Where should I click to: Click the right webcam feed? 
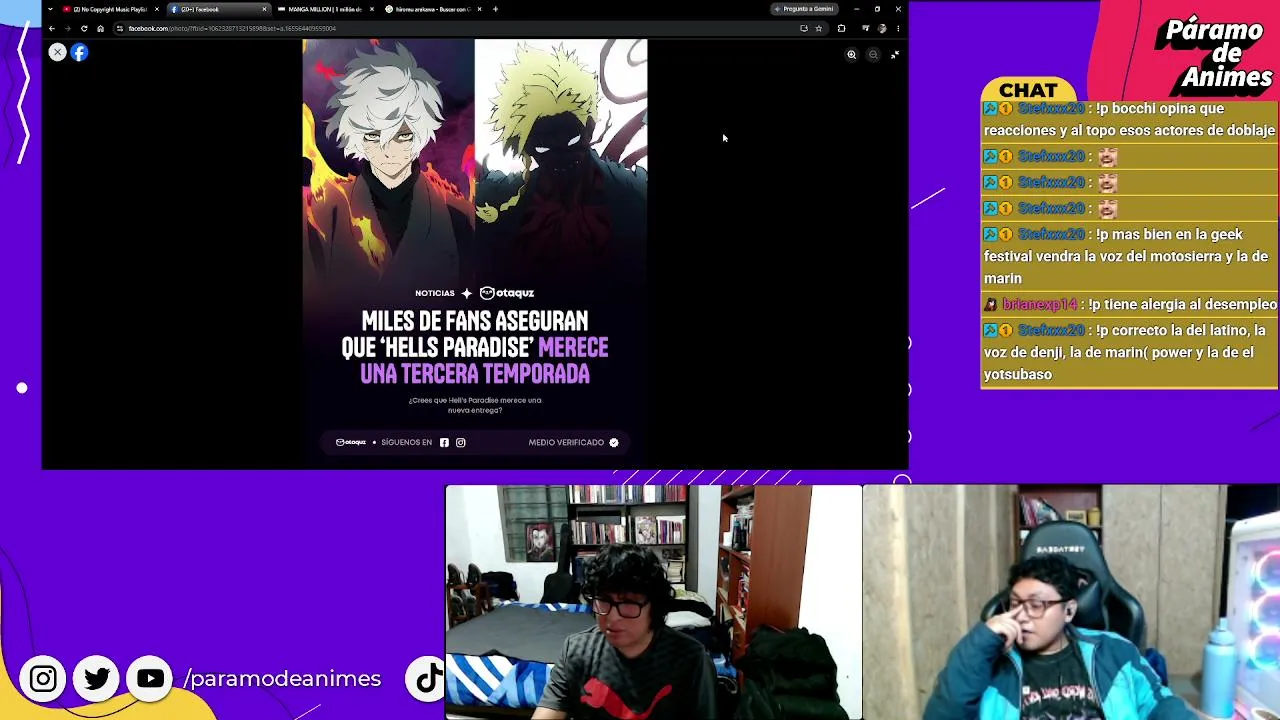[1071, 603]
